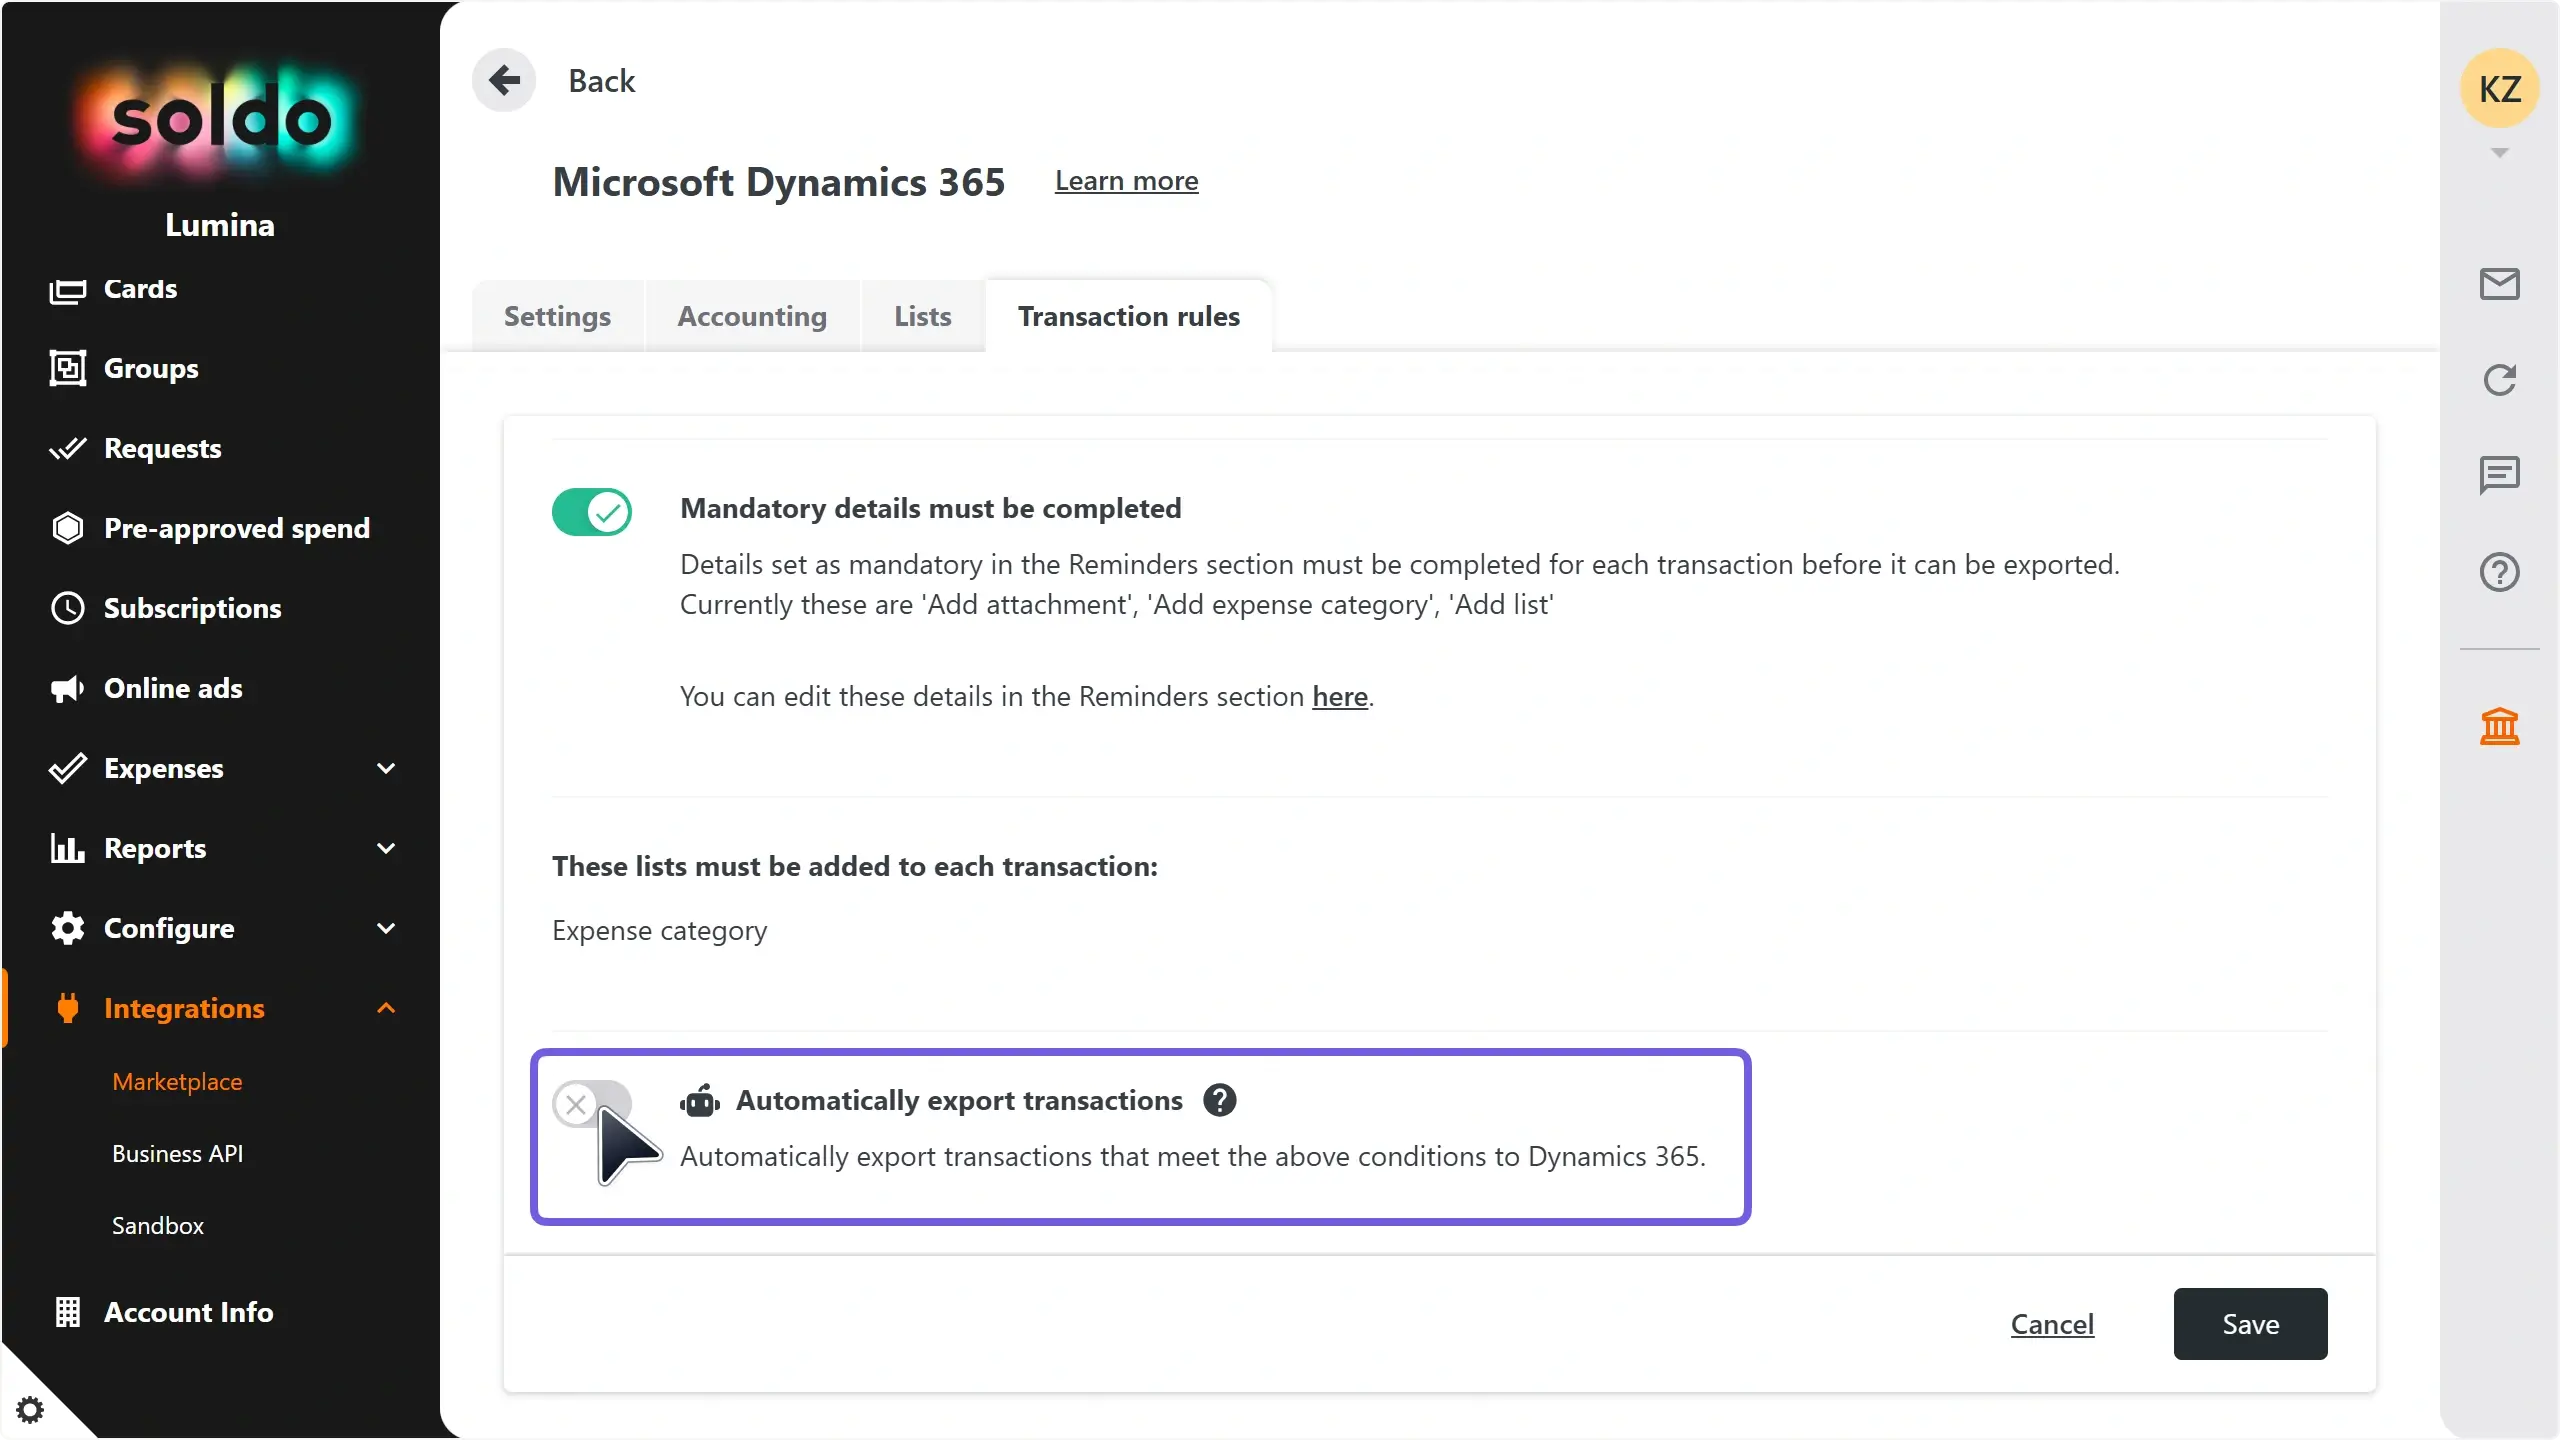The width and height of the screenshot is (2560, 1440).
Task: Click the Save button
Action: click(2250, 1324)
